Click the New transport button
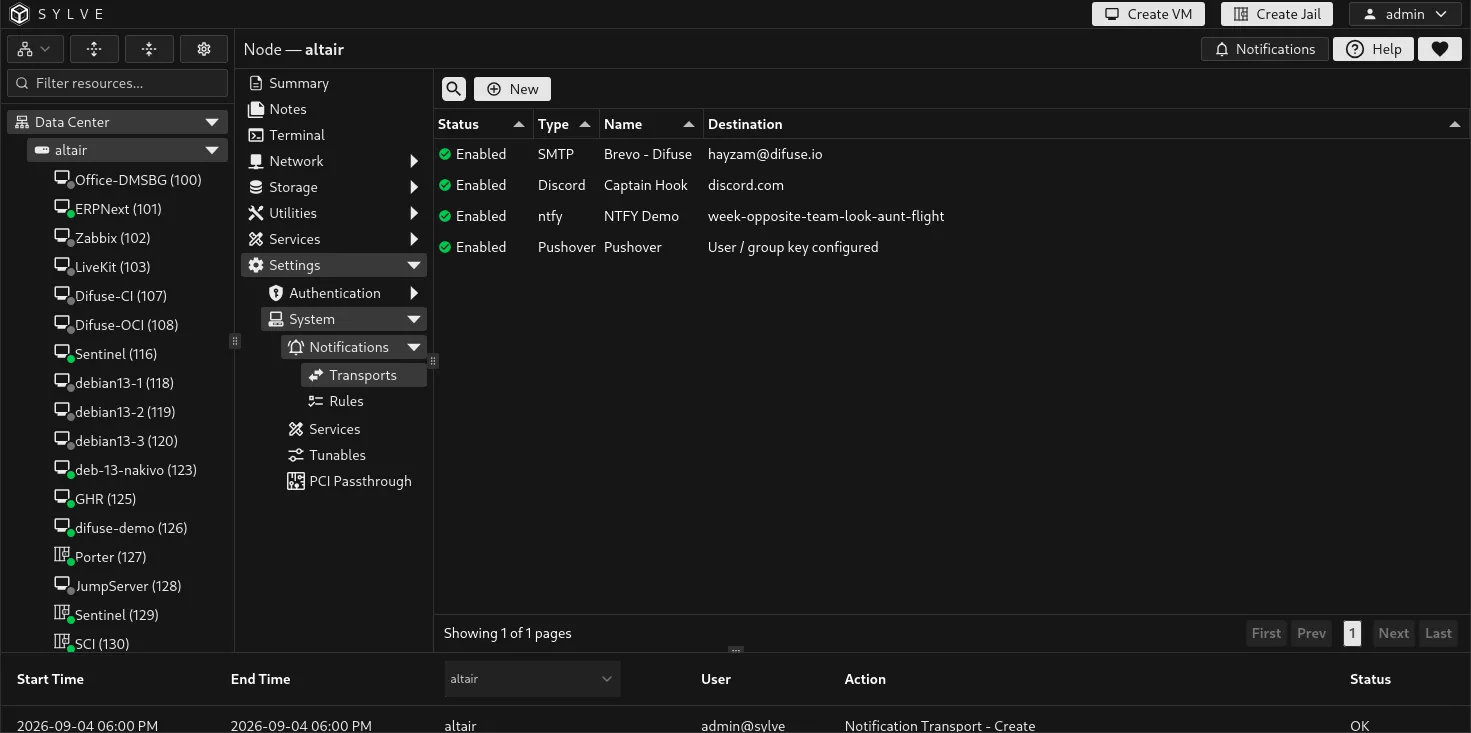Viewport: 1471px width, 733px height. 512,89
